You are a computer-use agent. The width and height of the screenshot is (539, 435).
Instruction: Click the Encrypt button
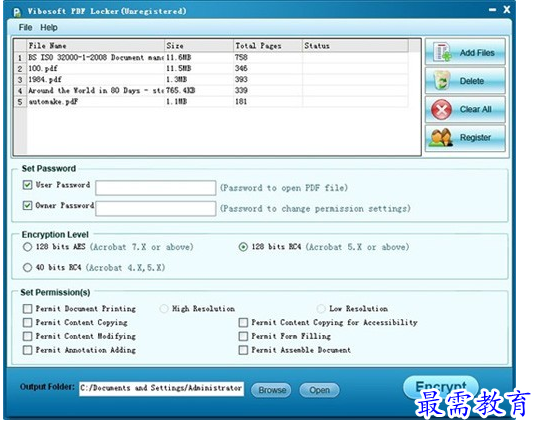coord(441,387)
